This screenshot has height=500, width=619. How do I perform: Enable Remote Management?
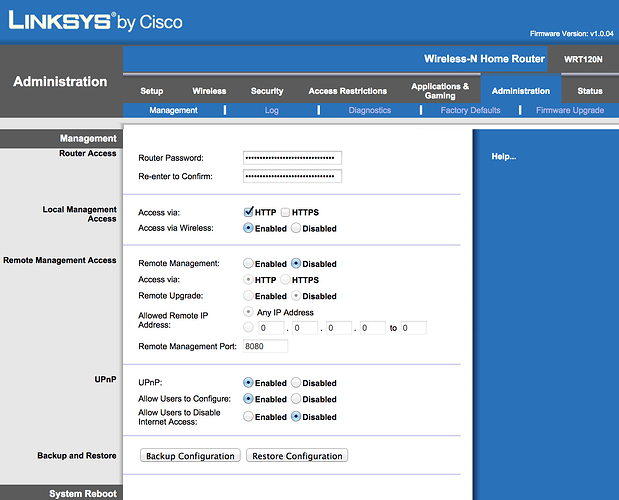point(248,263)
